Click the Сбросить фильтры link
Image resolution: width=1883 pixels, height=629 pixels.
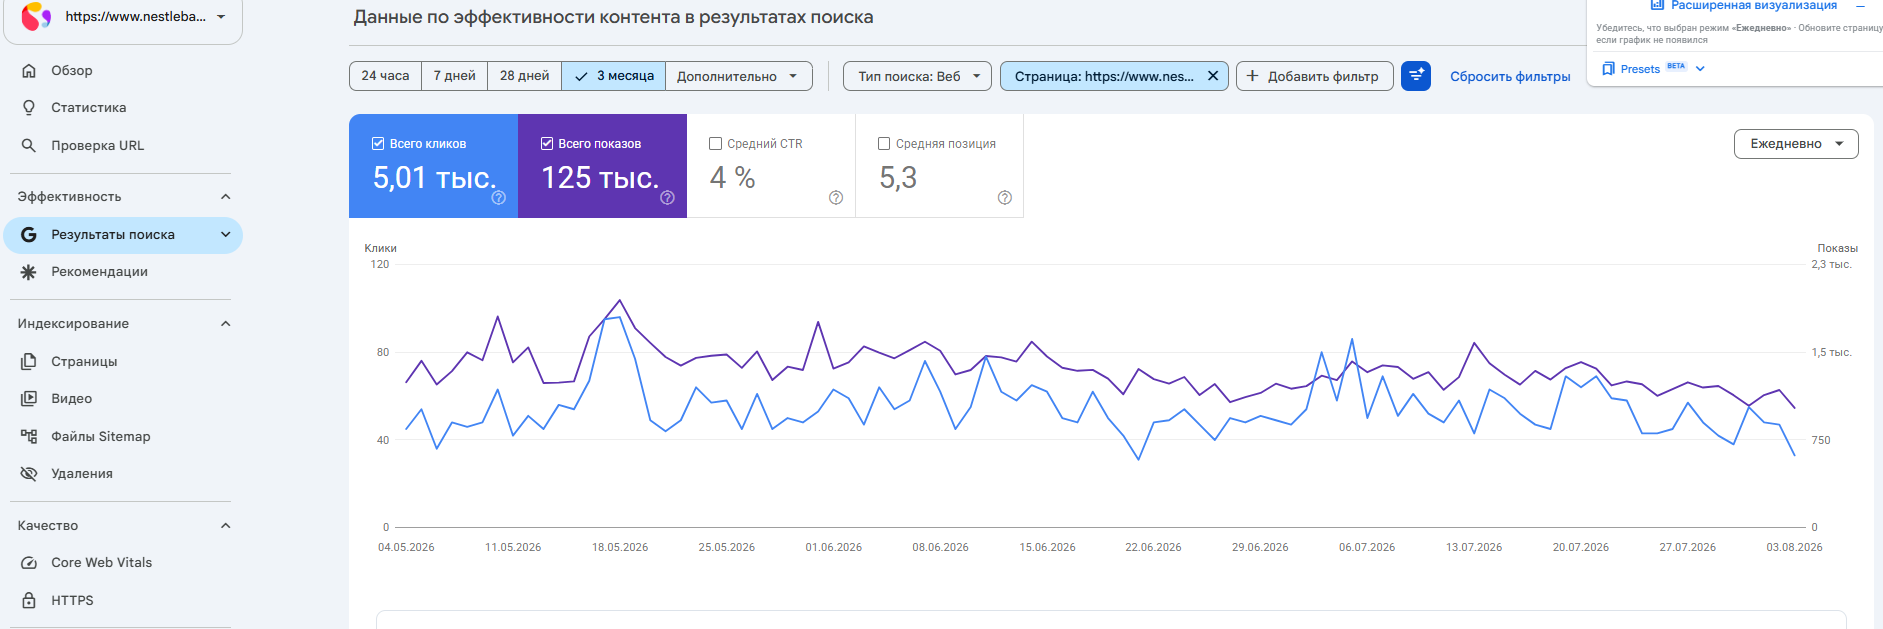[x=1510, y=77]
